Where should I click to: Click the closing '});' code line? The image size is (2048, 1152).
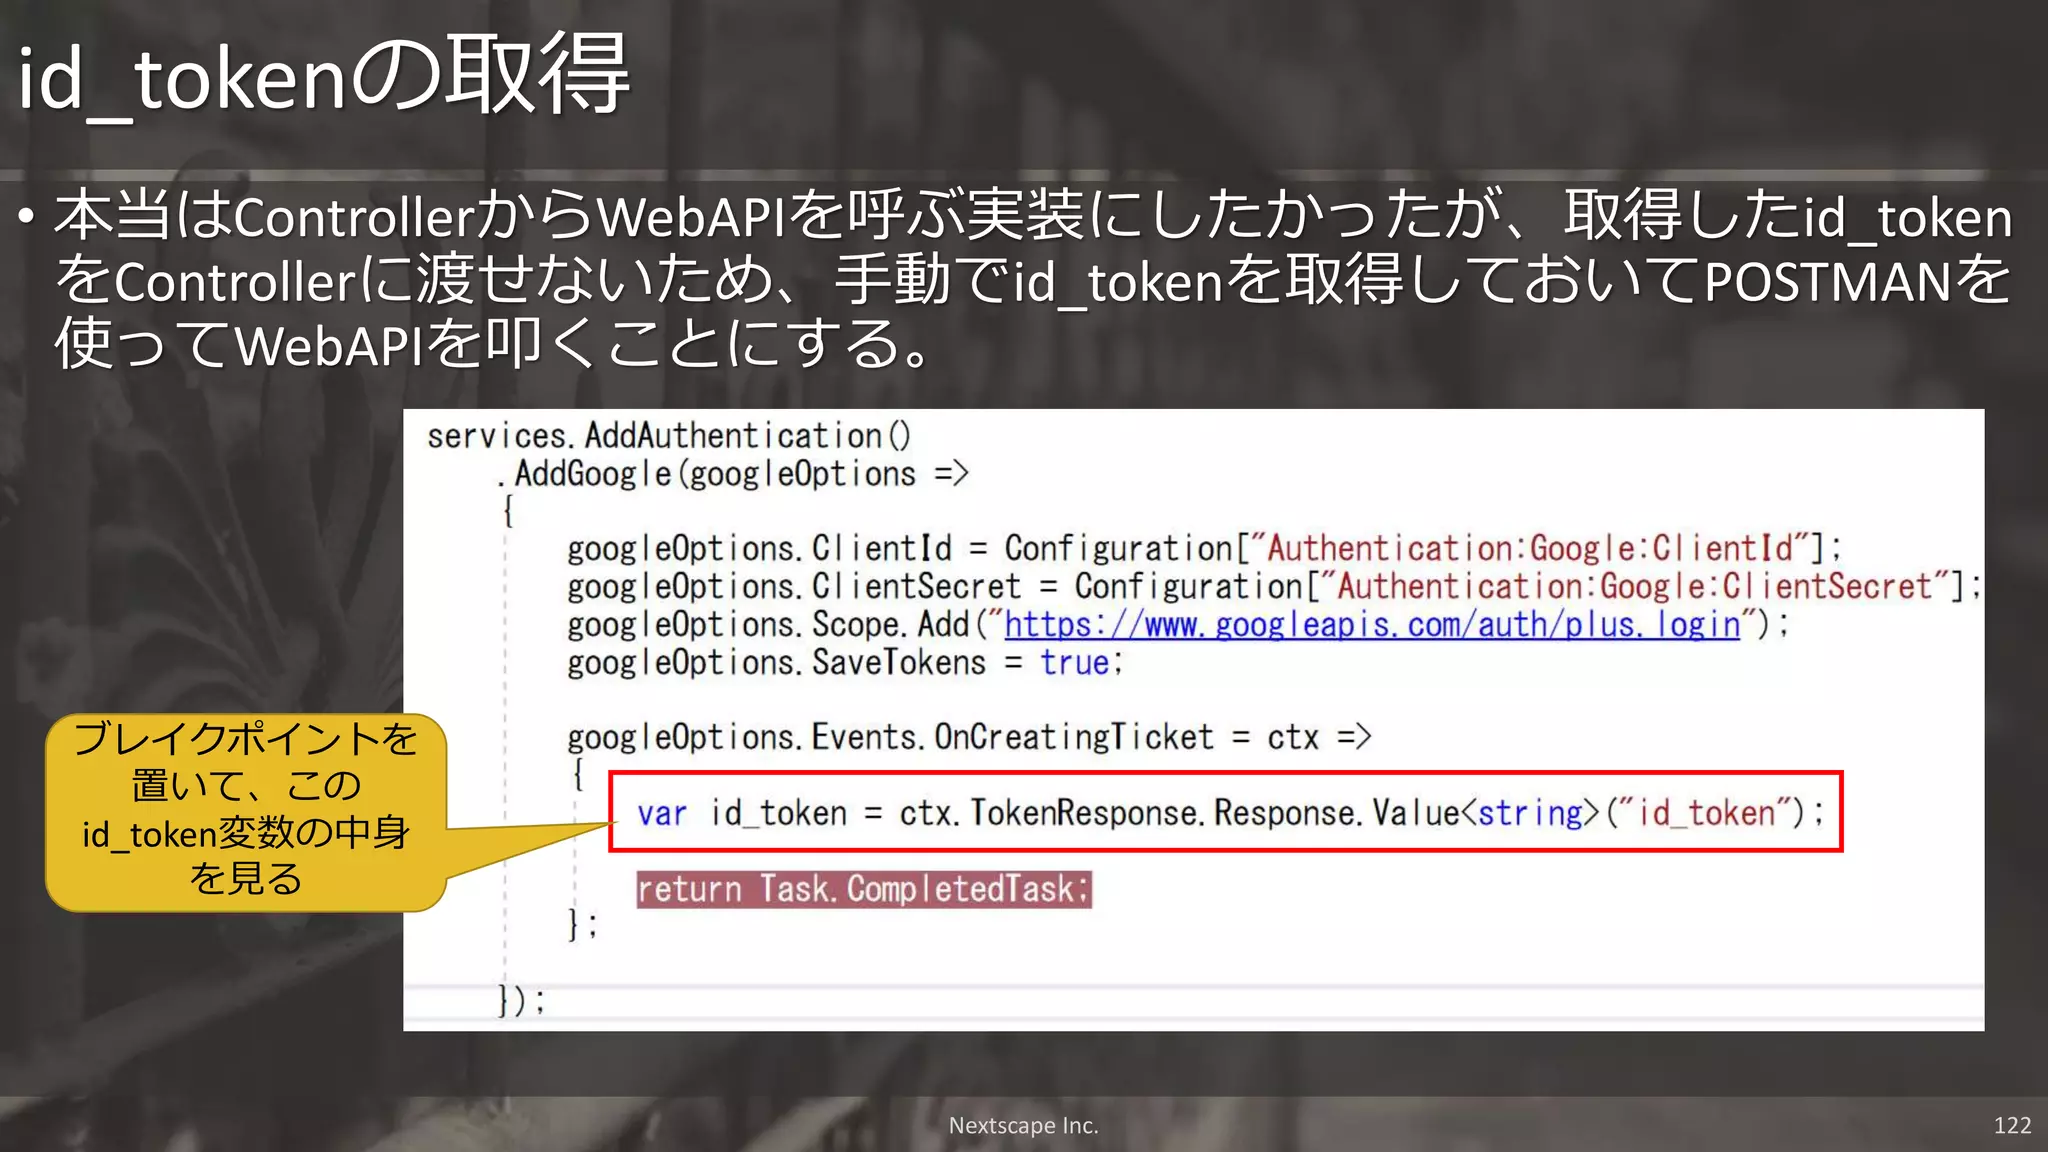(522, 1000)
